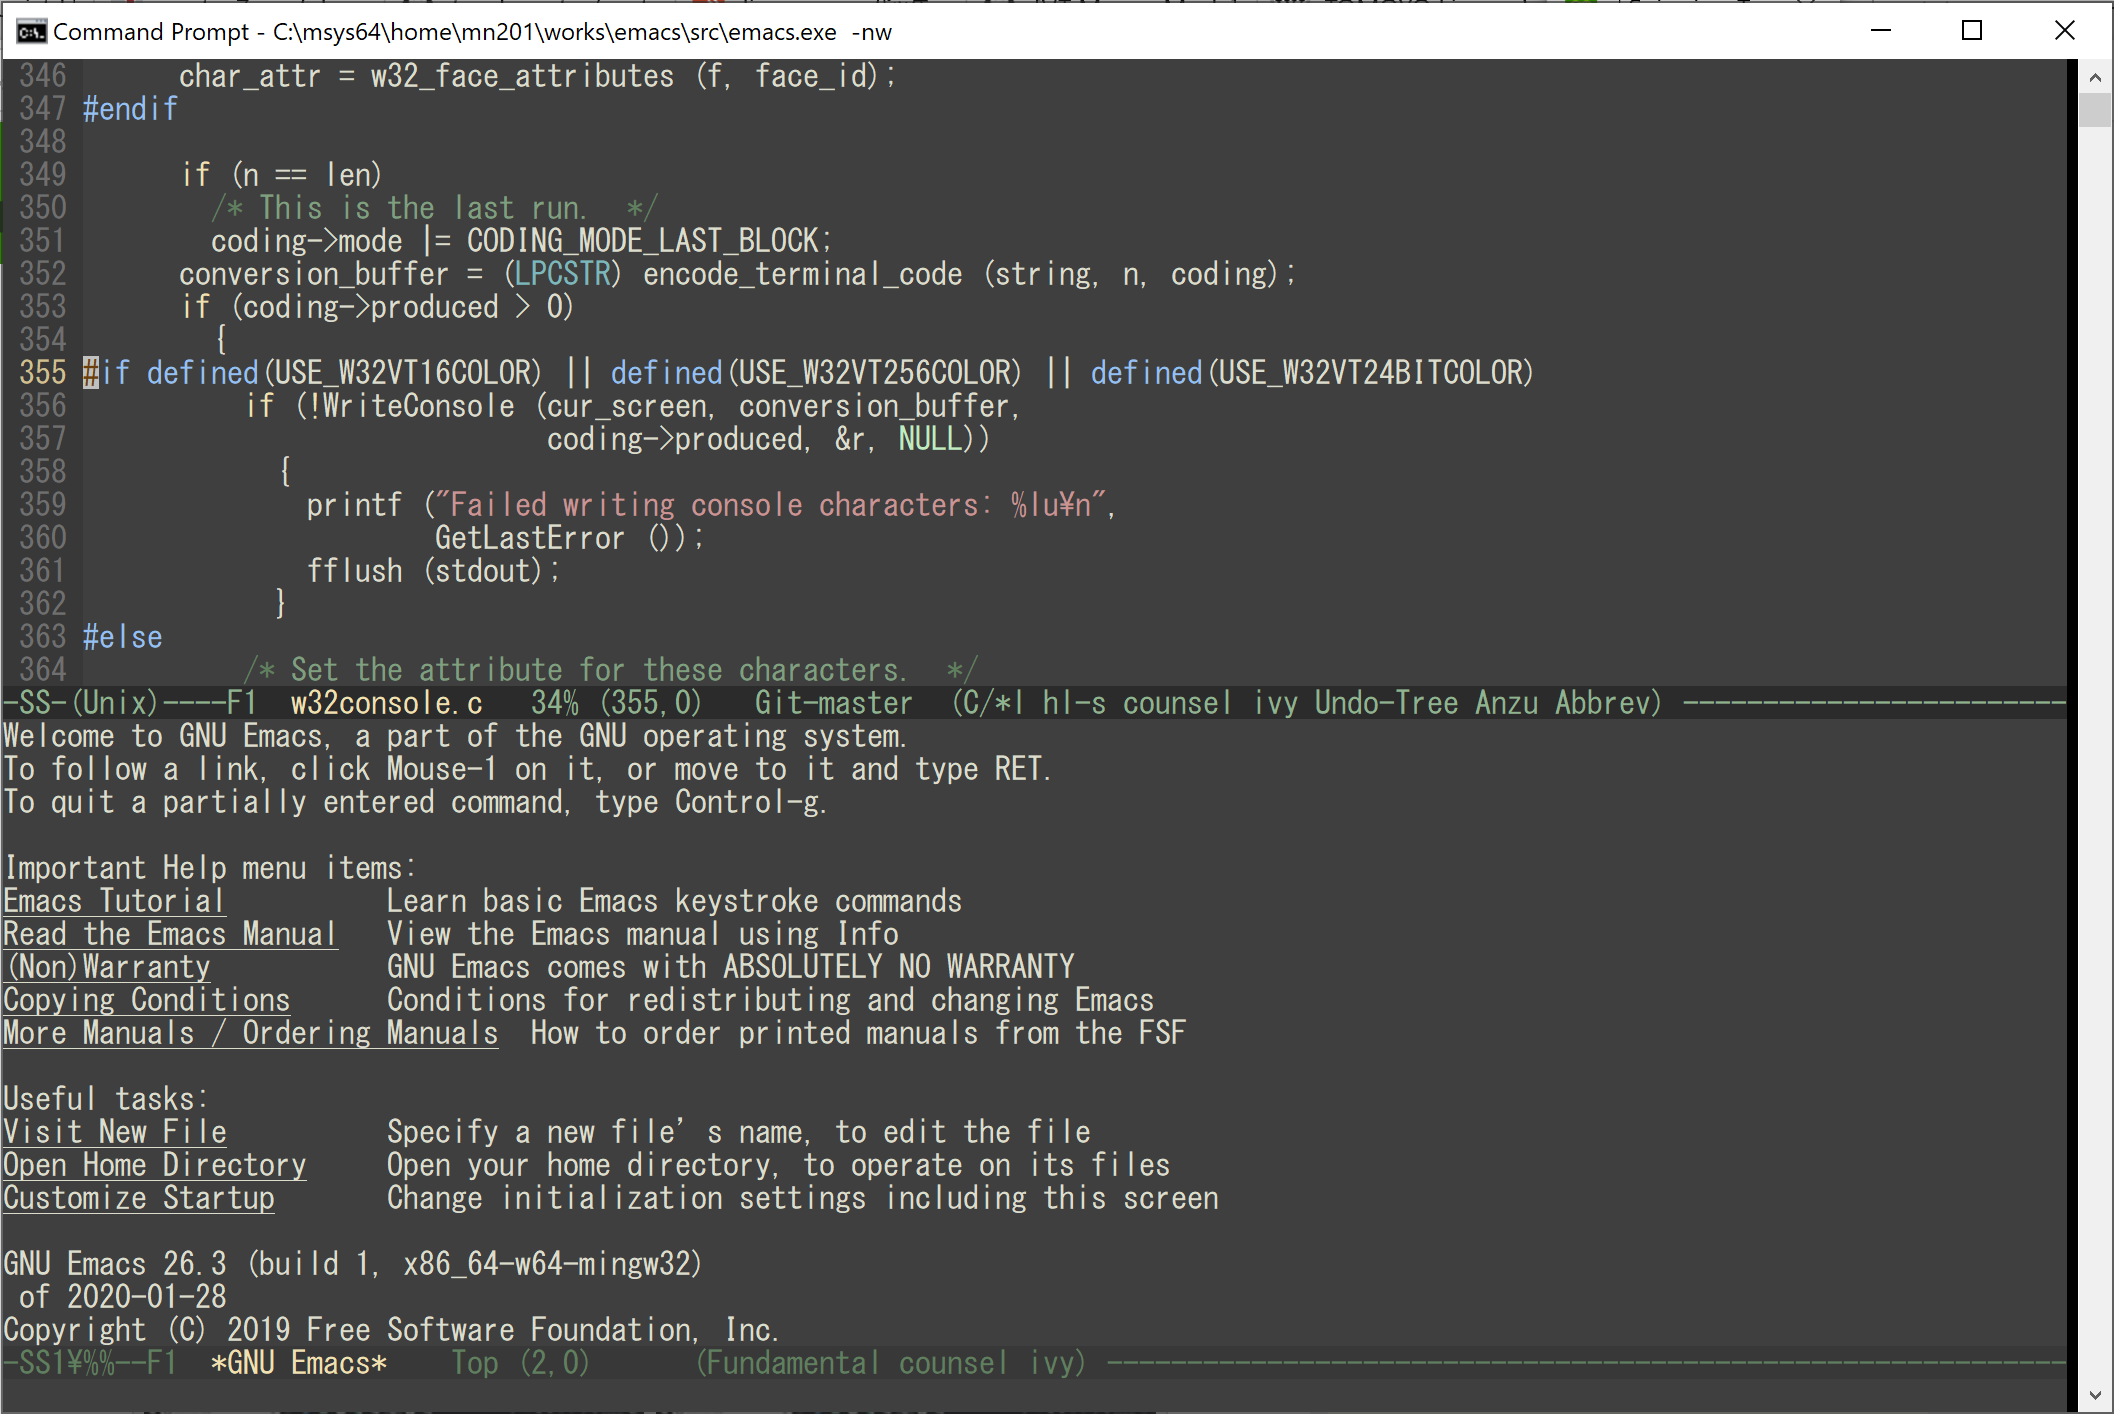Click the Command Prompt title bar icon
The image size is (2114, 1414).
tap(31, 32)
